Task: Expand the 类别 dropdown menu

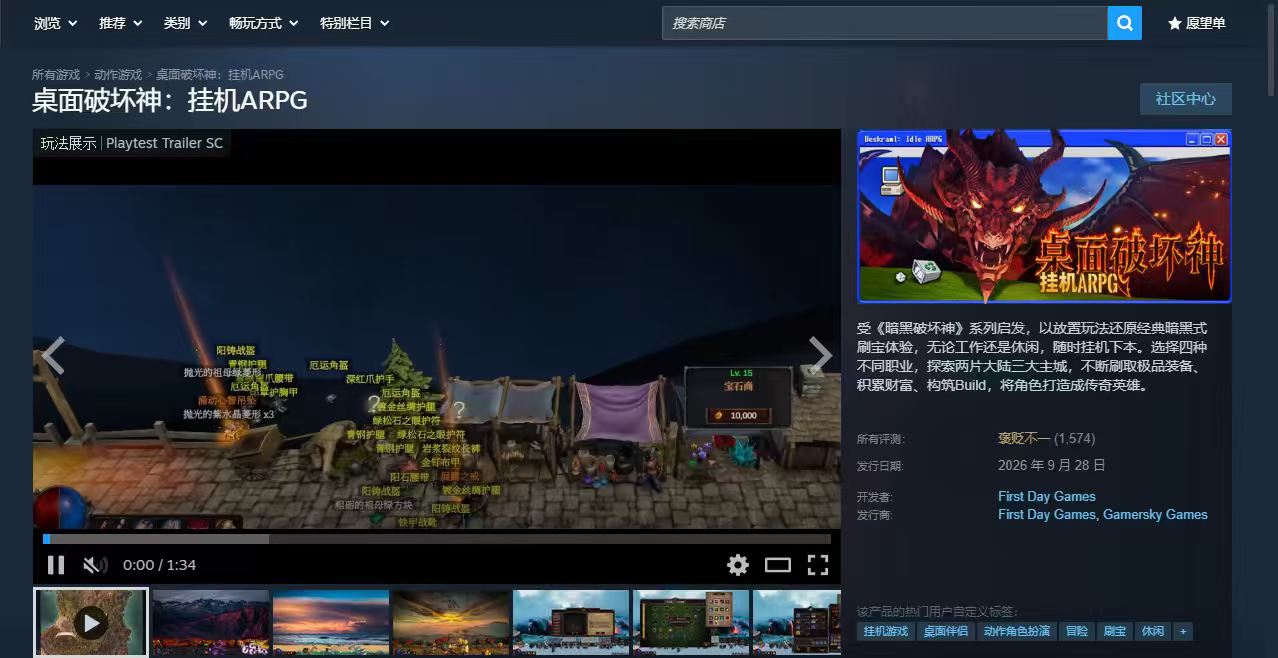Action: 185,23
